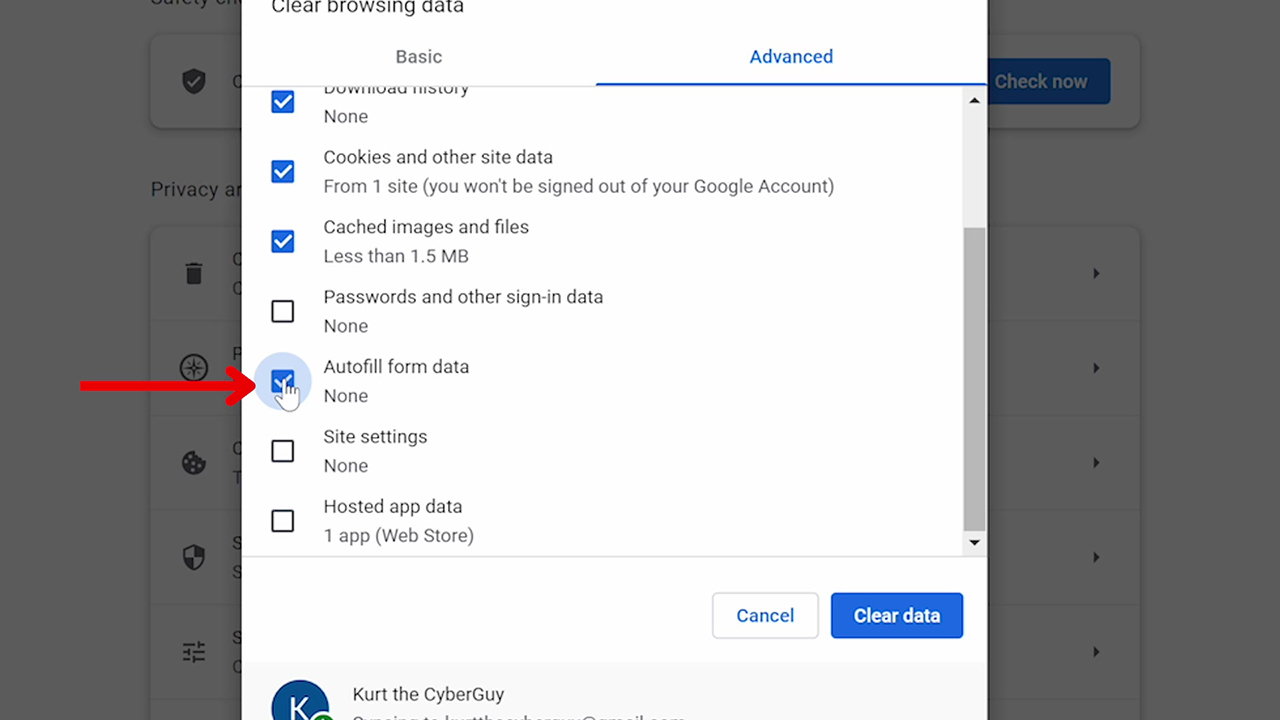Expand the Privacy settings row chevron
The height and width of the screenshot is (720, 1280).
coord(1095,367)
